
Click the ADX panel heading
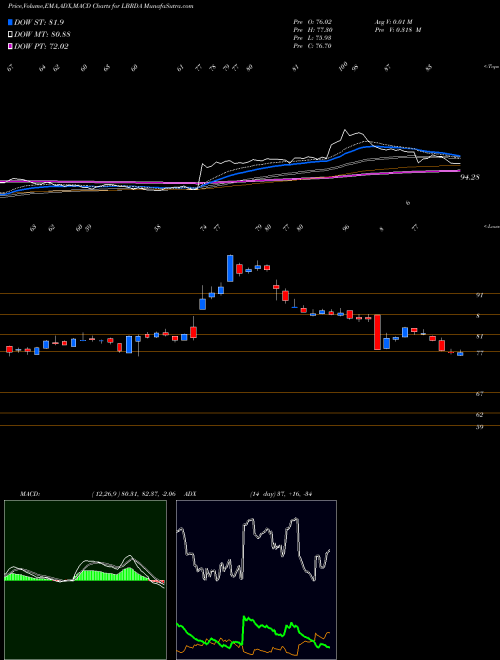click(190, 494)
